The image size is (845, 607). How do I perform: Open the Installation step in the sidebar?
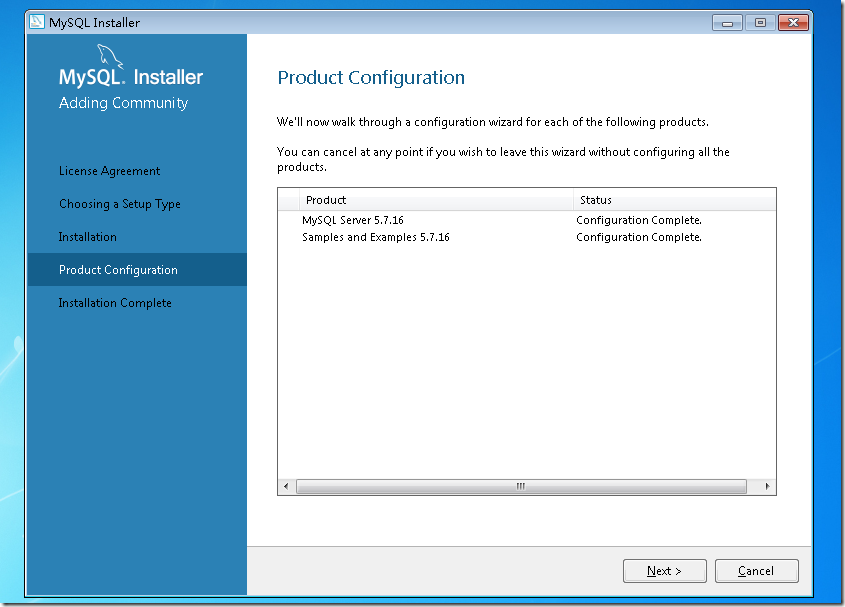[87, 237]
